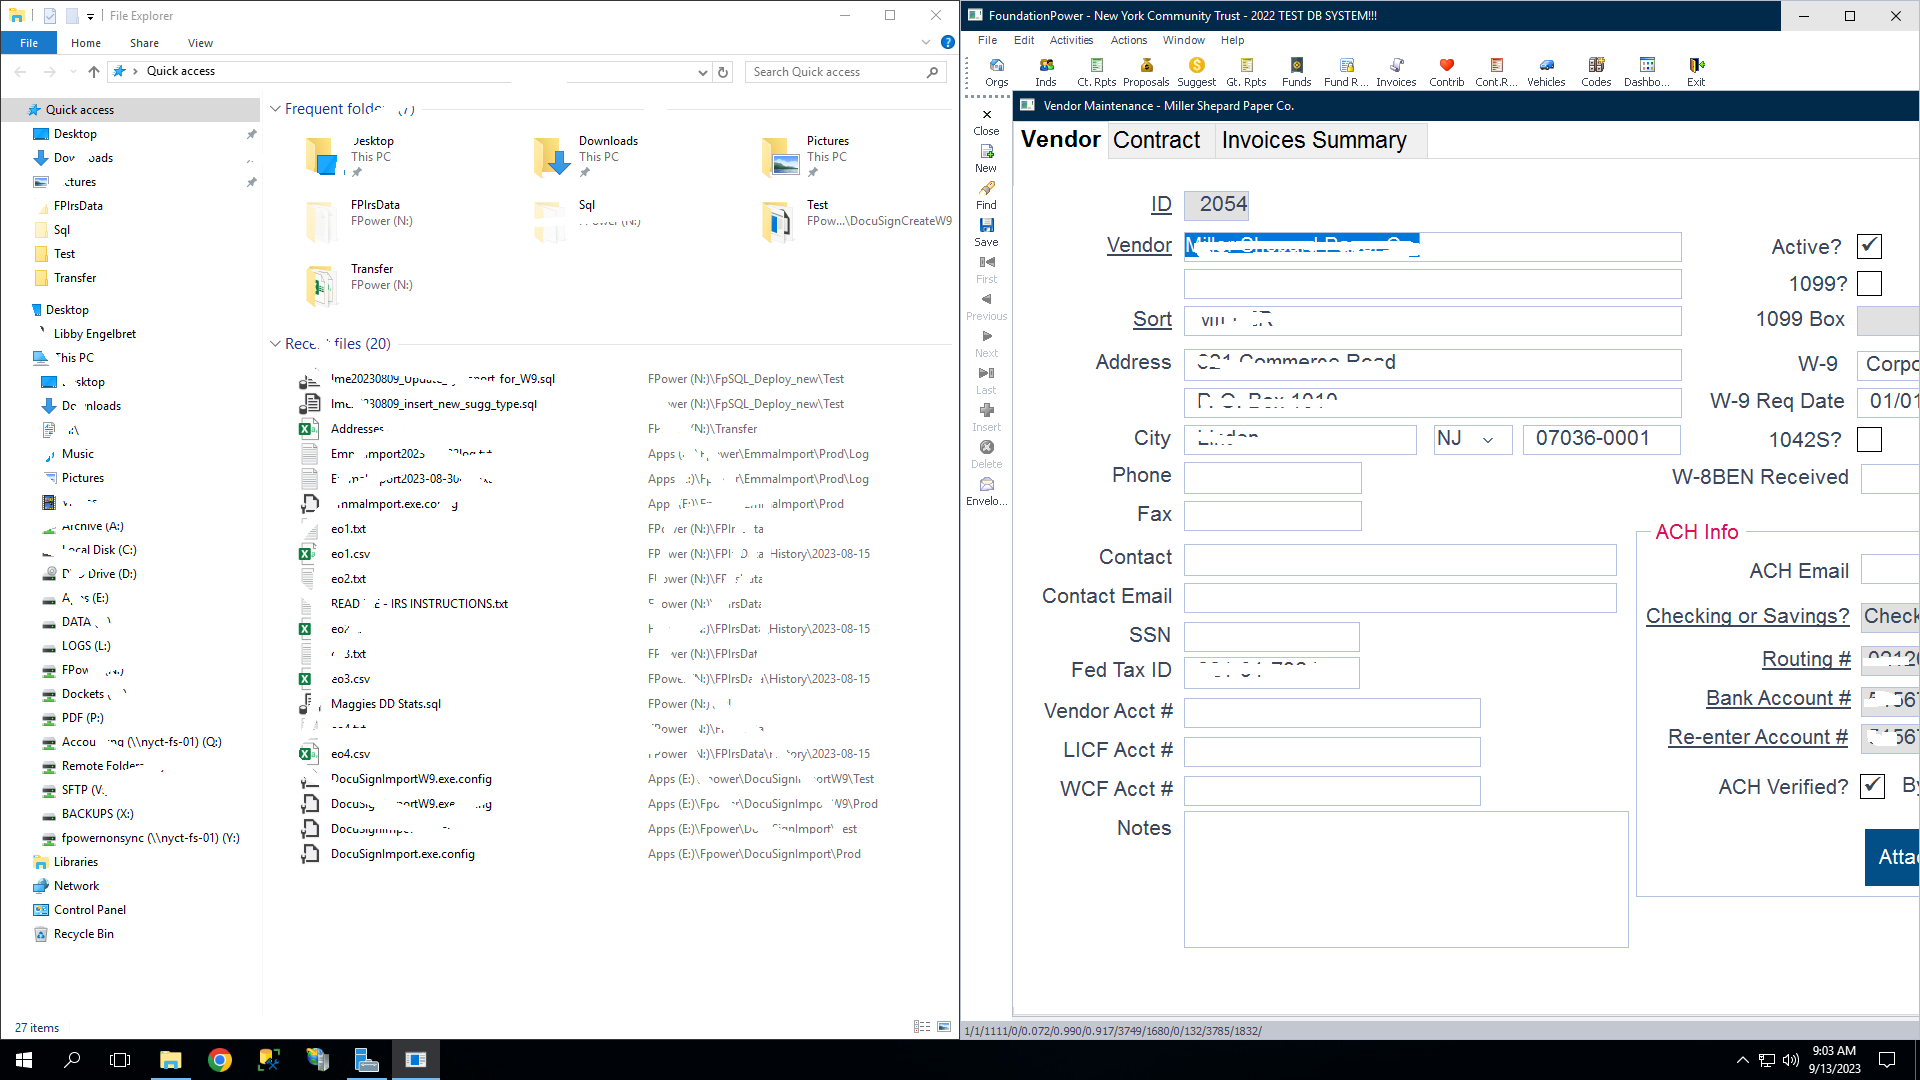The height and width of the screenshot is (1080, 1920).
Task: Open the Activities menu
Action: 1070,40
